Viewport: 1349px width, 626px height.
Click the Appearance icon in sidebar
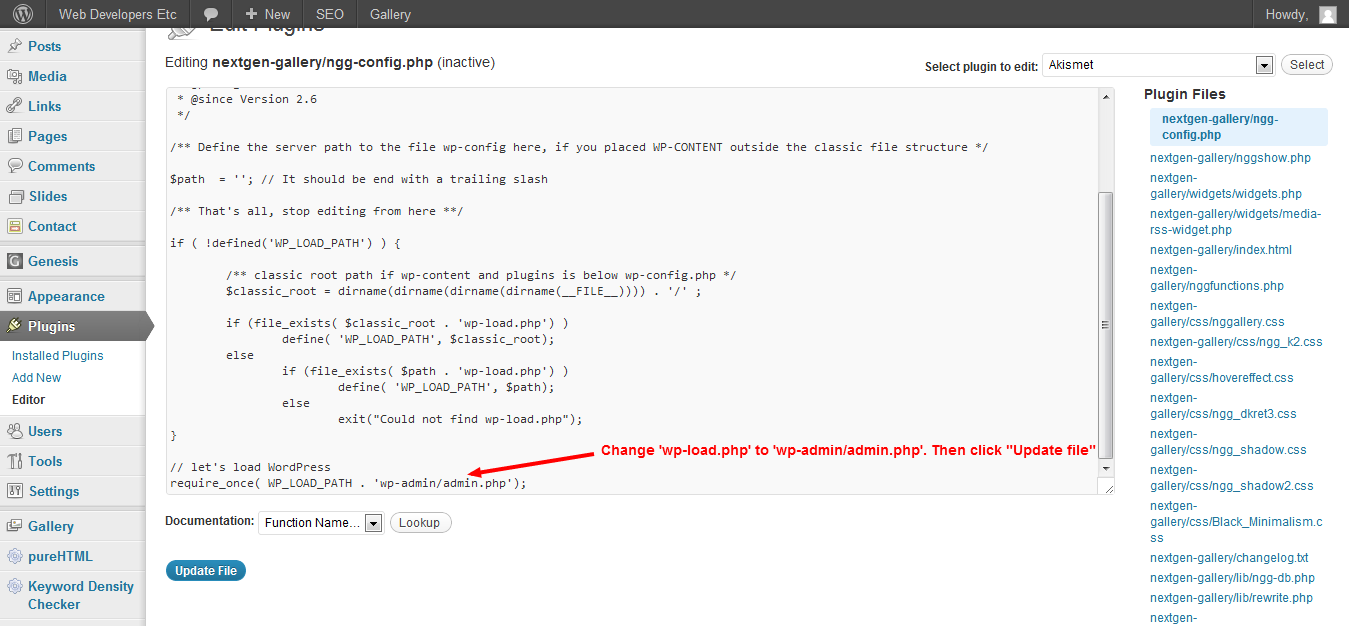pyautogui.click(x=15, y=296)
